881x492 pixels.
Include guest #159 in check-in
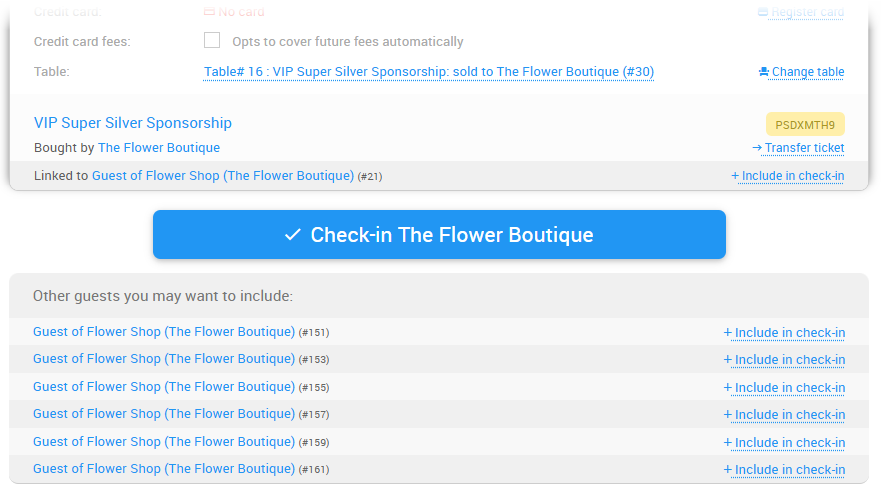[785, 443]
